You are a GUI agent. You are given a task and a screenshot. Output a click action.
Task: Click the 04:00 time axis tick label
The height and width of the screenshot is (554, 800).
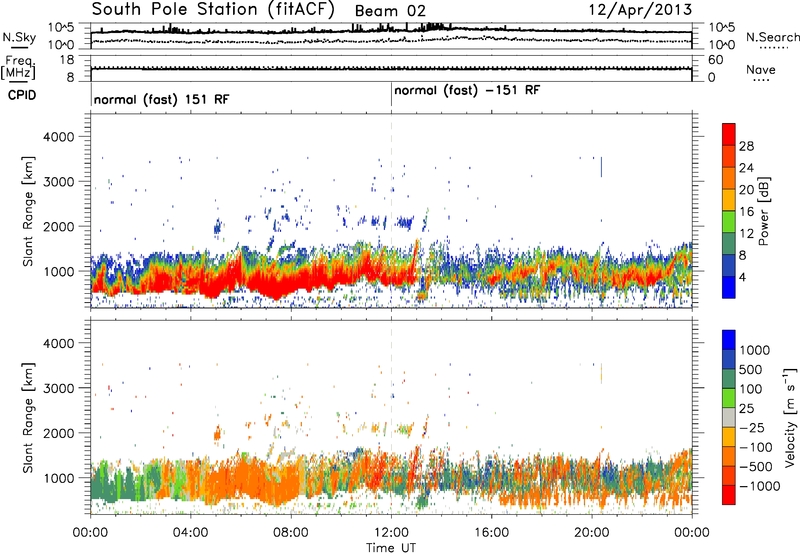coord(191,533)
